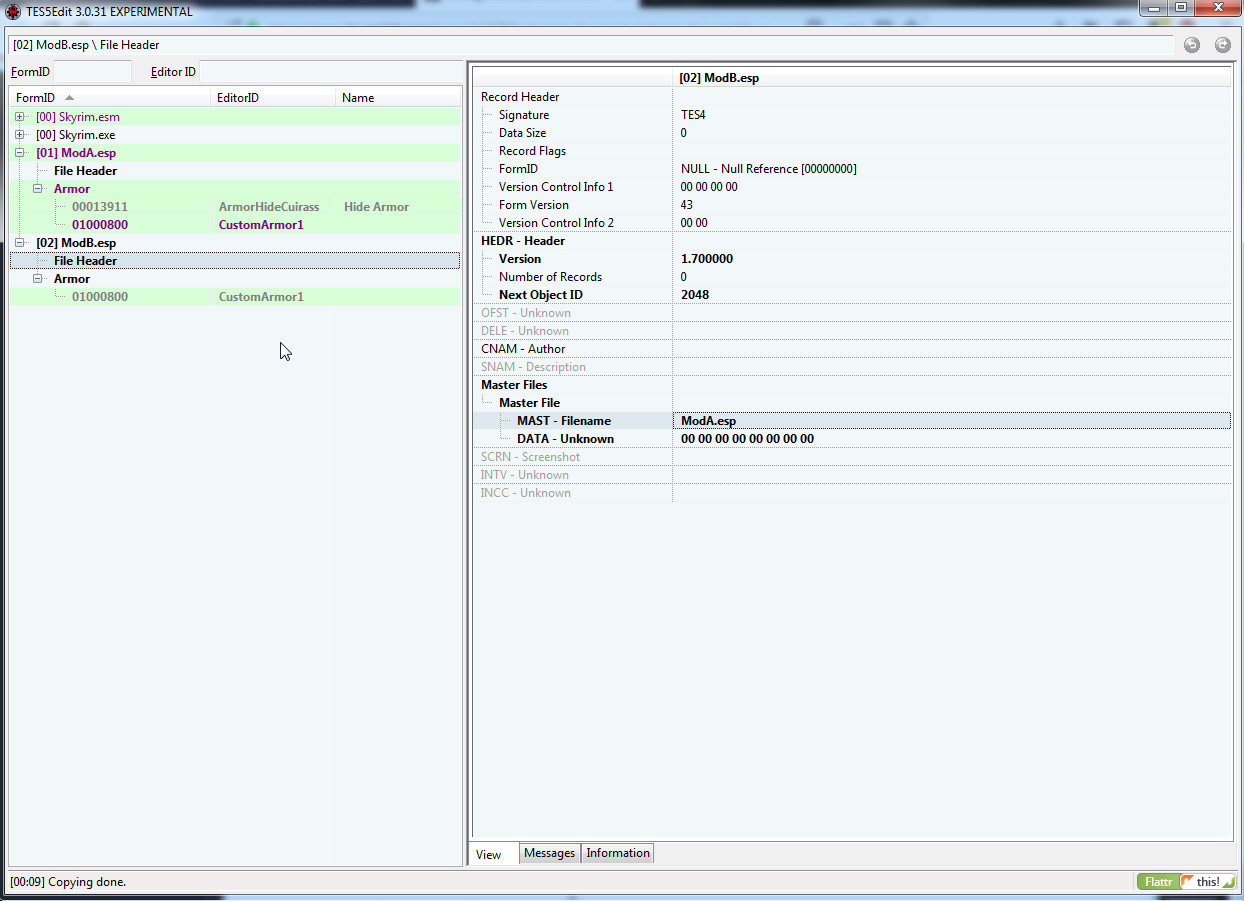Select the [00] Skyrim.esm tree row
The height and width of the screenshot is (901, 1244).
(x=235, y=117)
